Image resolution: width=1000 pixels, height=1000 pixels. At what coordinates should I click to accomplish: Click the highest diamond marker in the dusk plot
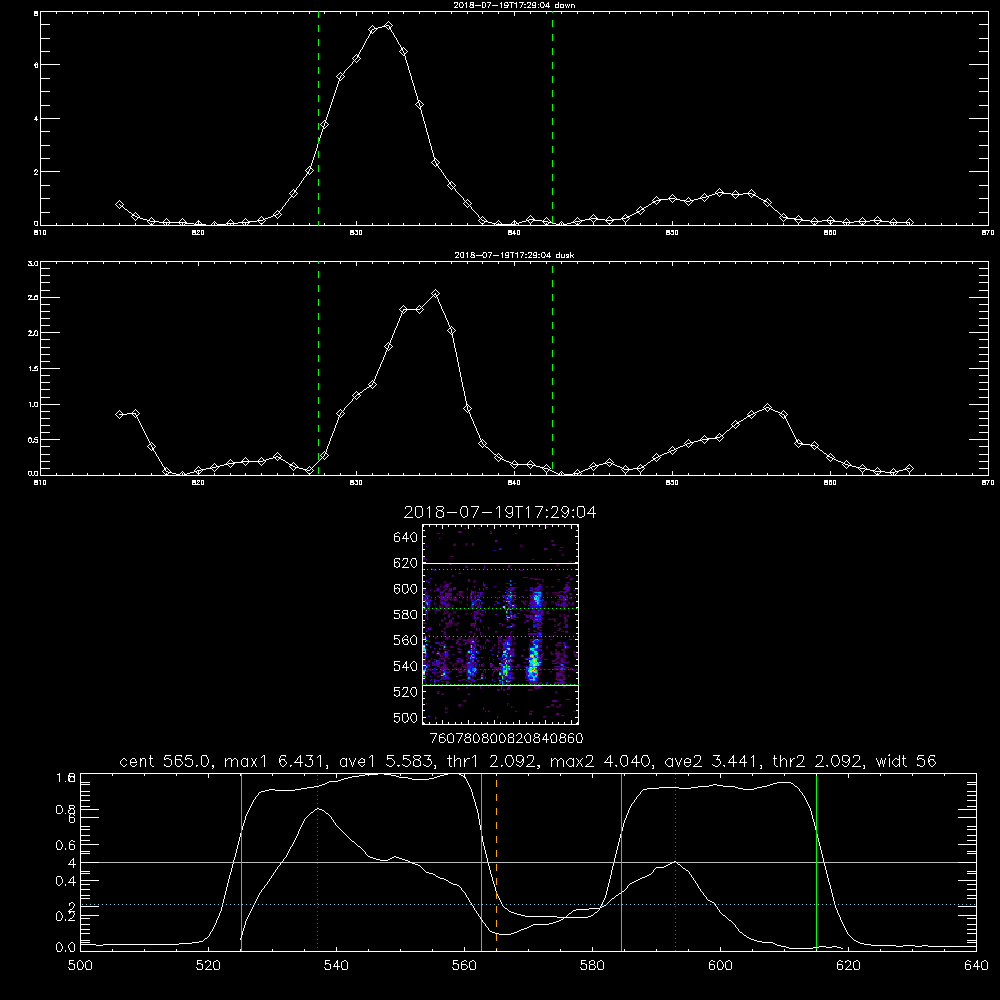[436, 294]
